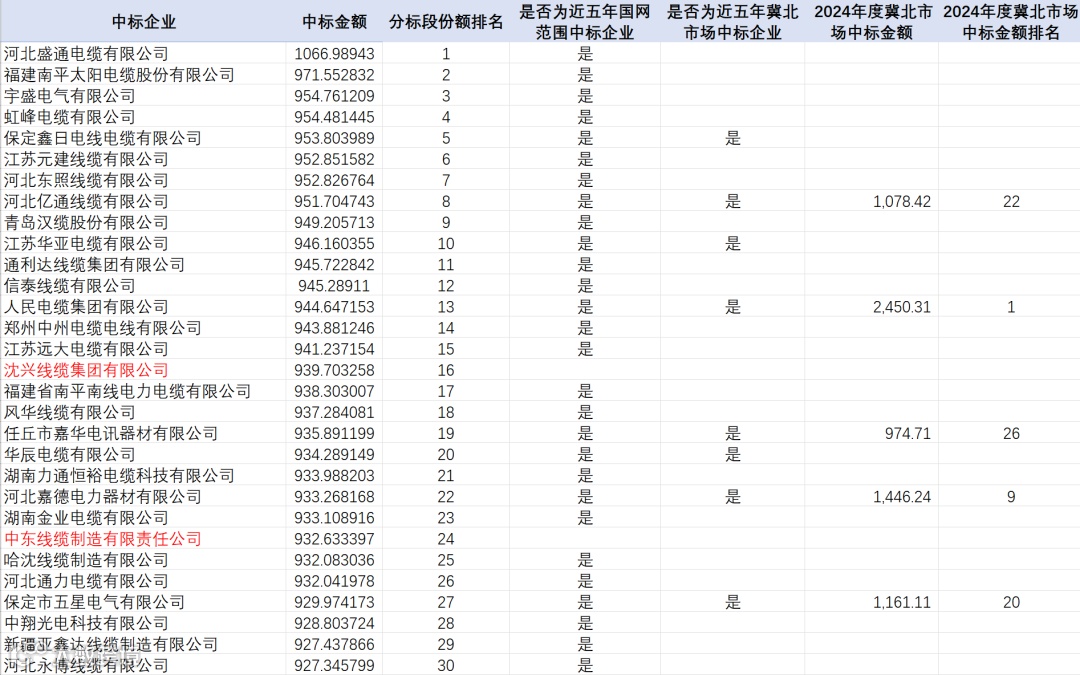Click amount cell 929.974173
This screenshot has height=675, width=1080.
coord(334,602)
